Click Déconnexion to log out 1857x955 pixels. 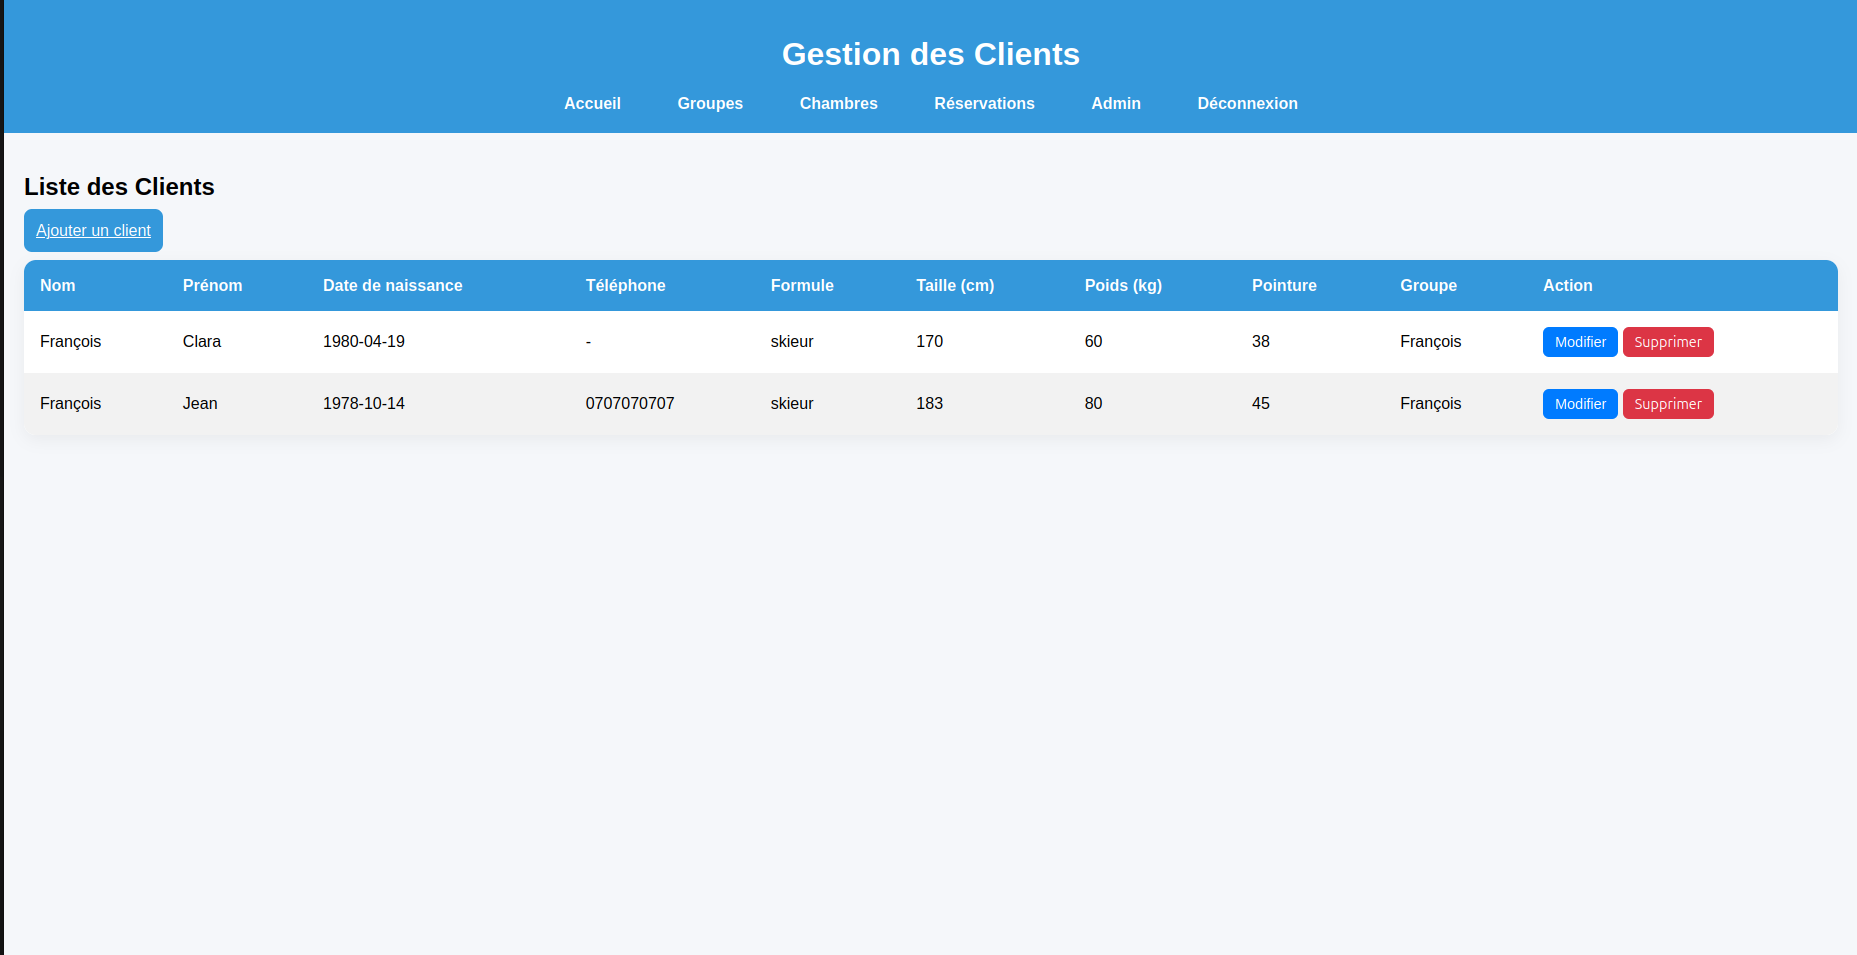click(x=1247, y=103)
